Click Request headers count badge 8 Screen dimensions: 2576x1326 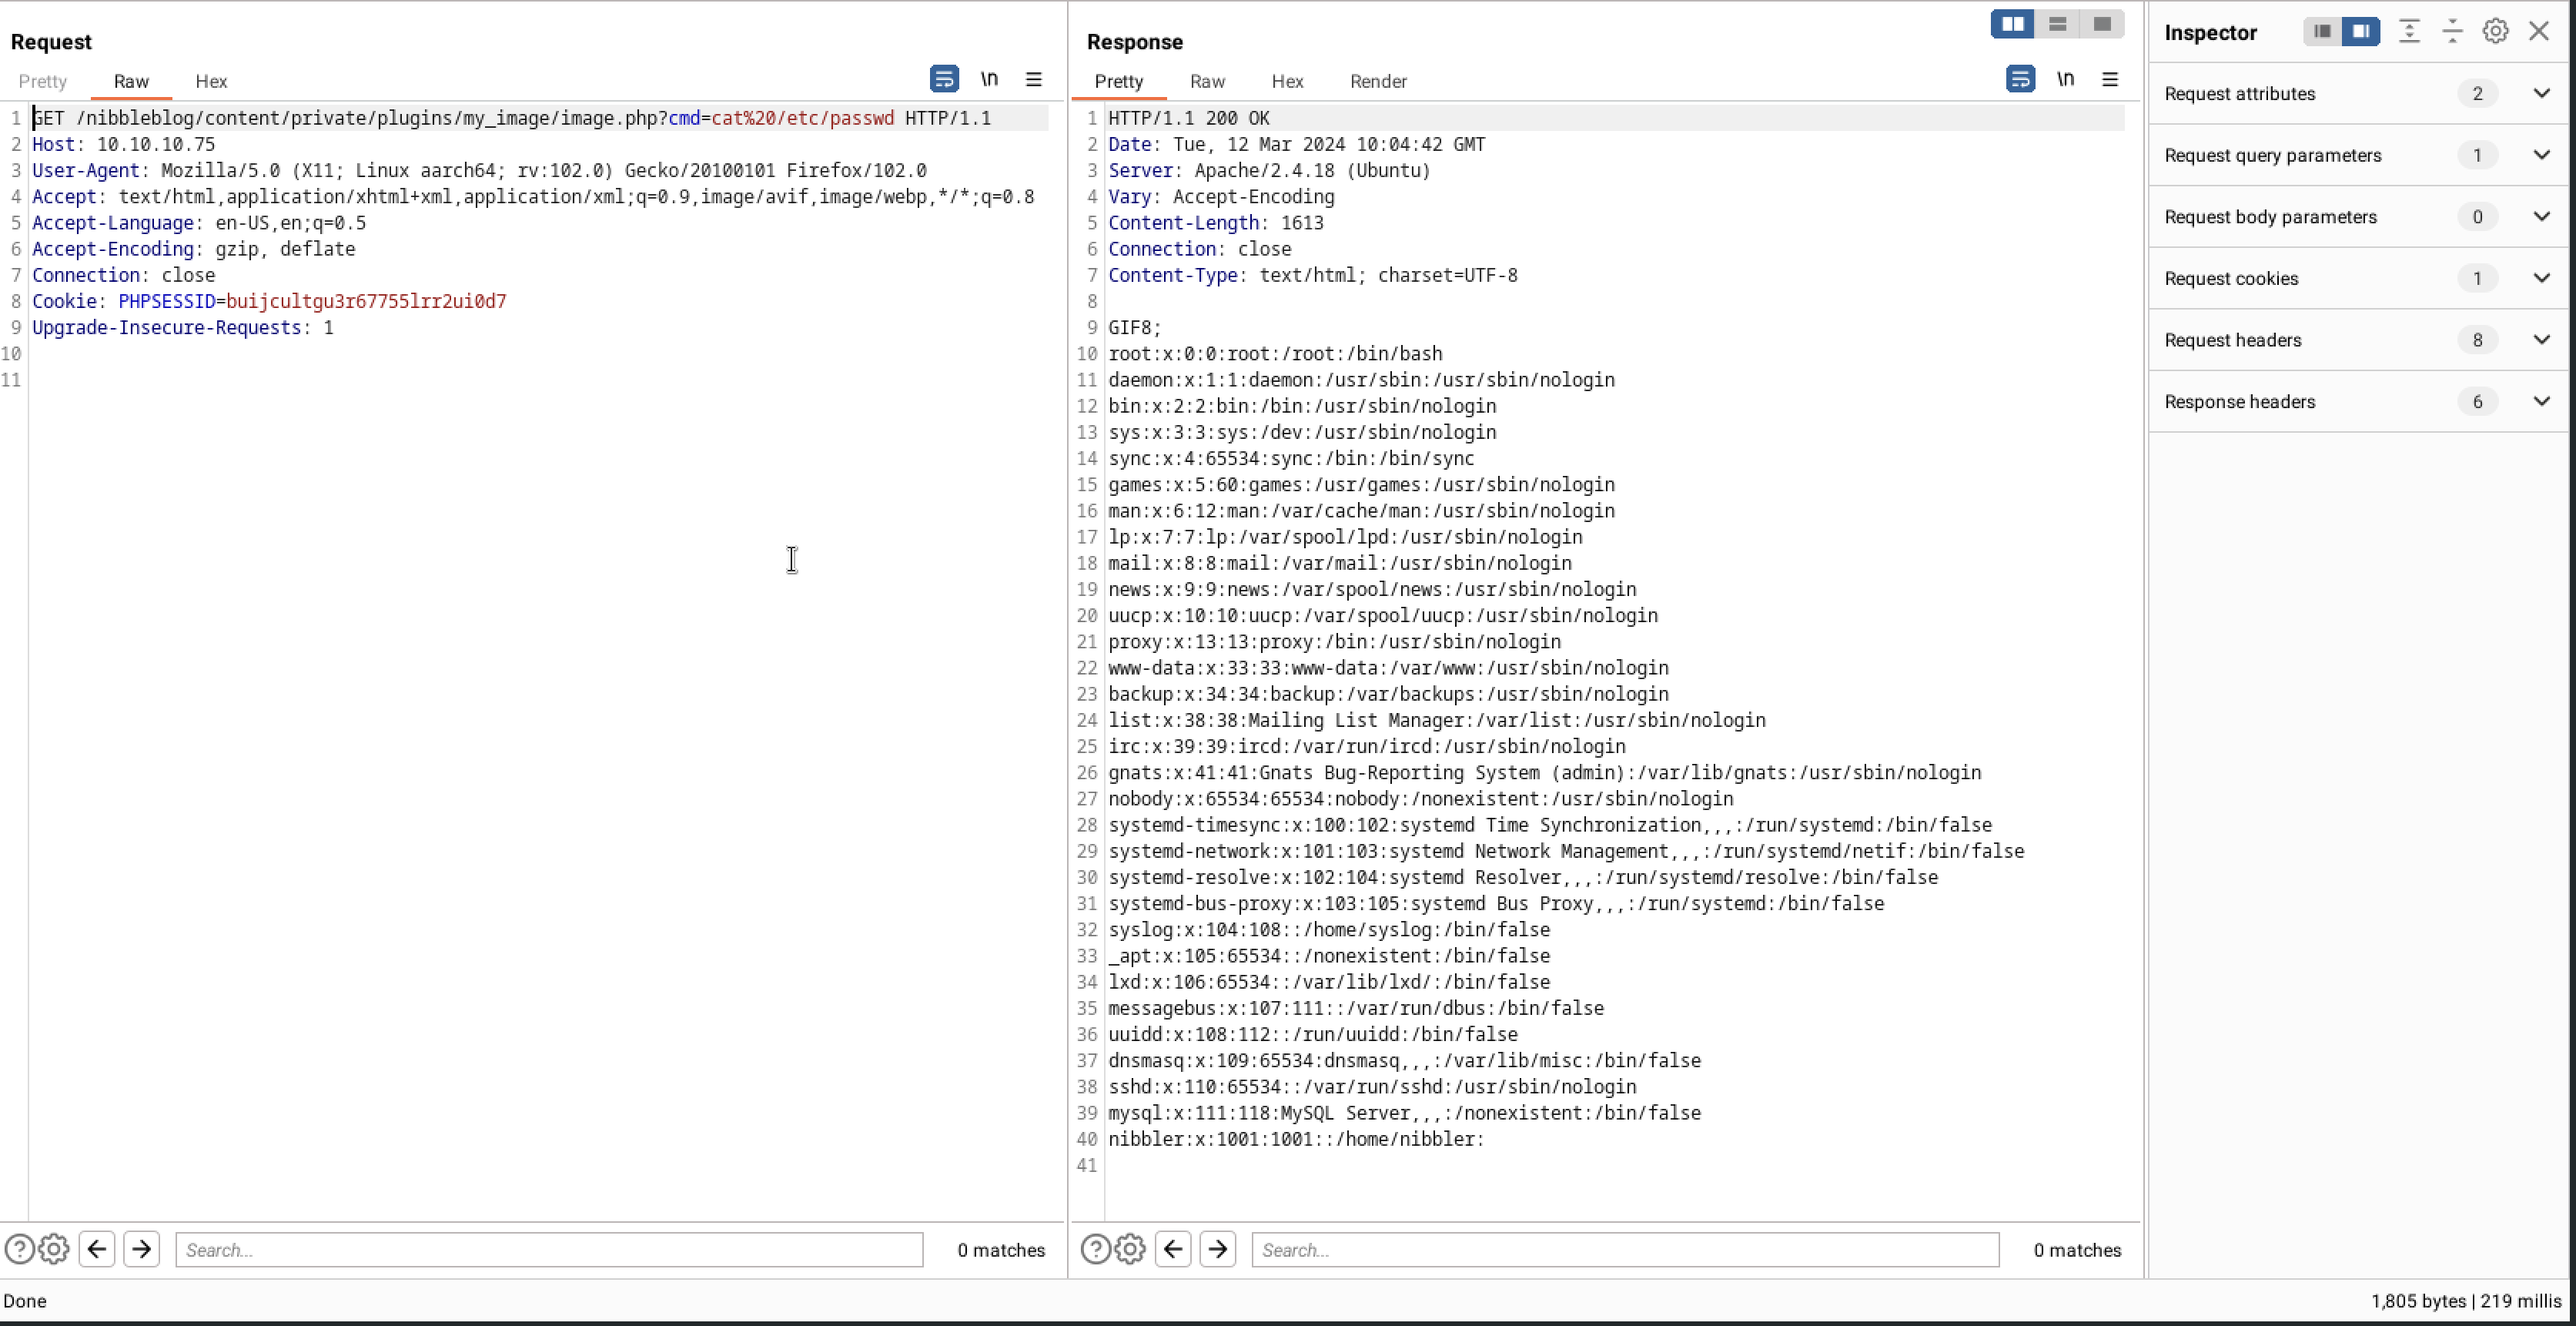coord(2477,340)
